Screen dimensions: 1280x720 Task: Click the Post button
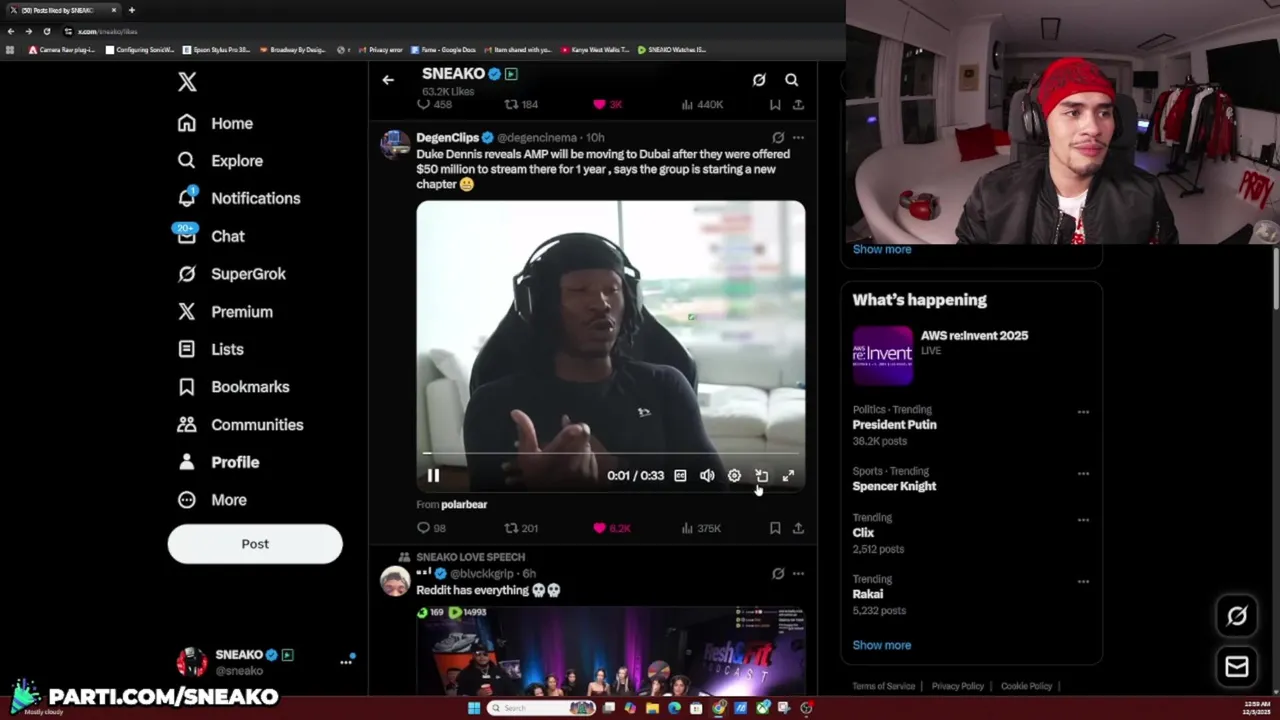(255, 544)
